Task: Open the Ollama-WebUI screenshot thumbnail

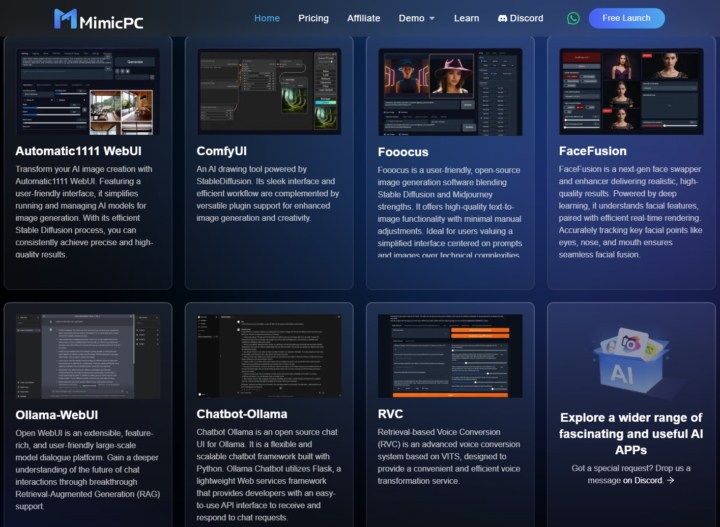Action: click(88, 357)
